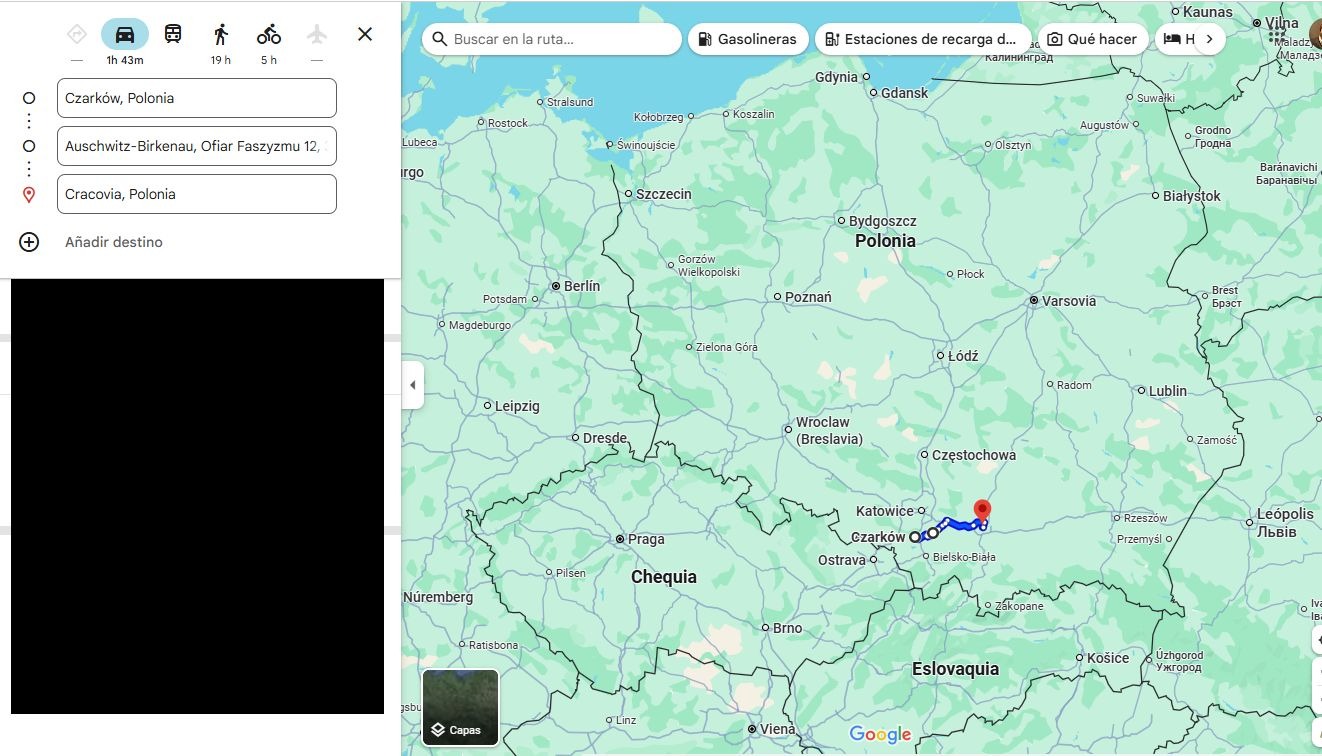Collapse the side panel arrow

[413, 385]
